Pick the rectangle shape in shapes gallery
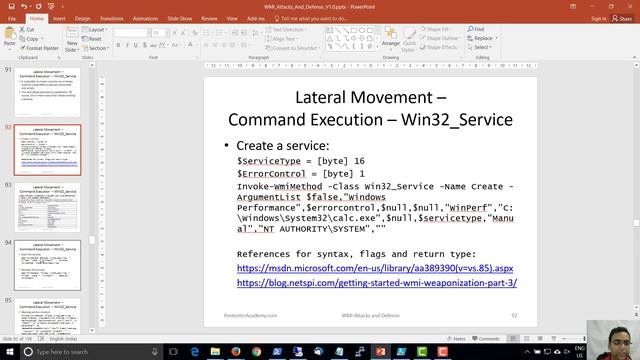This screenshot has width=640, height=360. tap(353, 30)
